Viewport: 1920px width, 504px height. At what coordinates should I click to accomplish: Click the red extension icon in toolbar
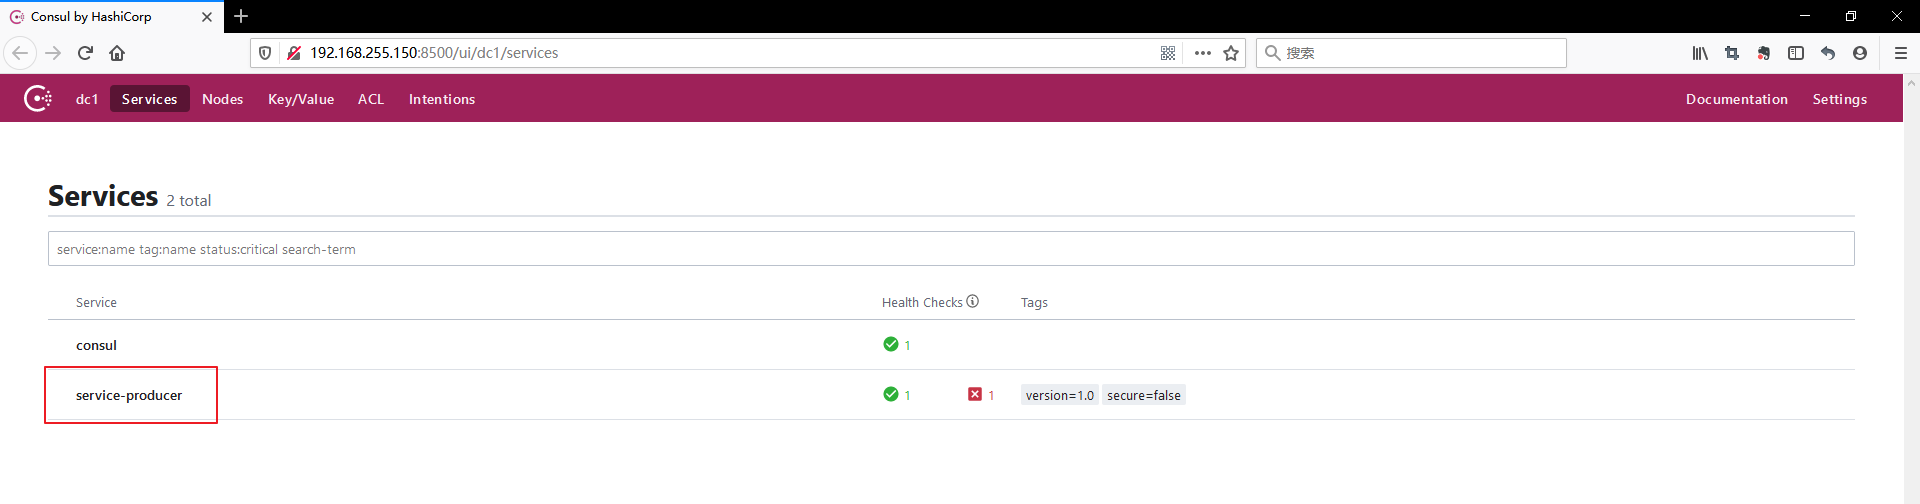[1764, 53]
